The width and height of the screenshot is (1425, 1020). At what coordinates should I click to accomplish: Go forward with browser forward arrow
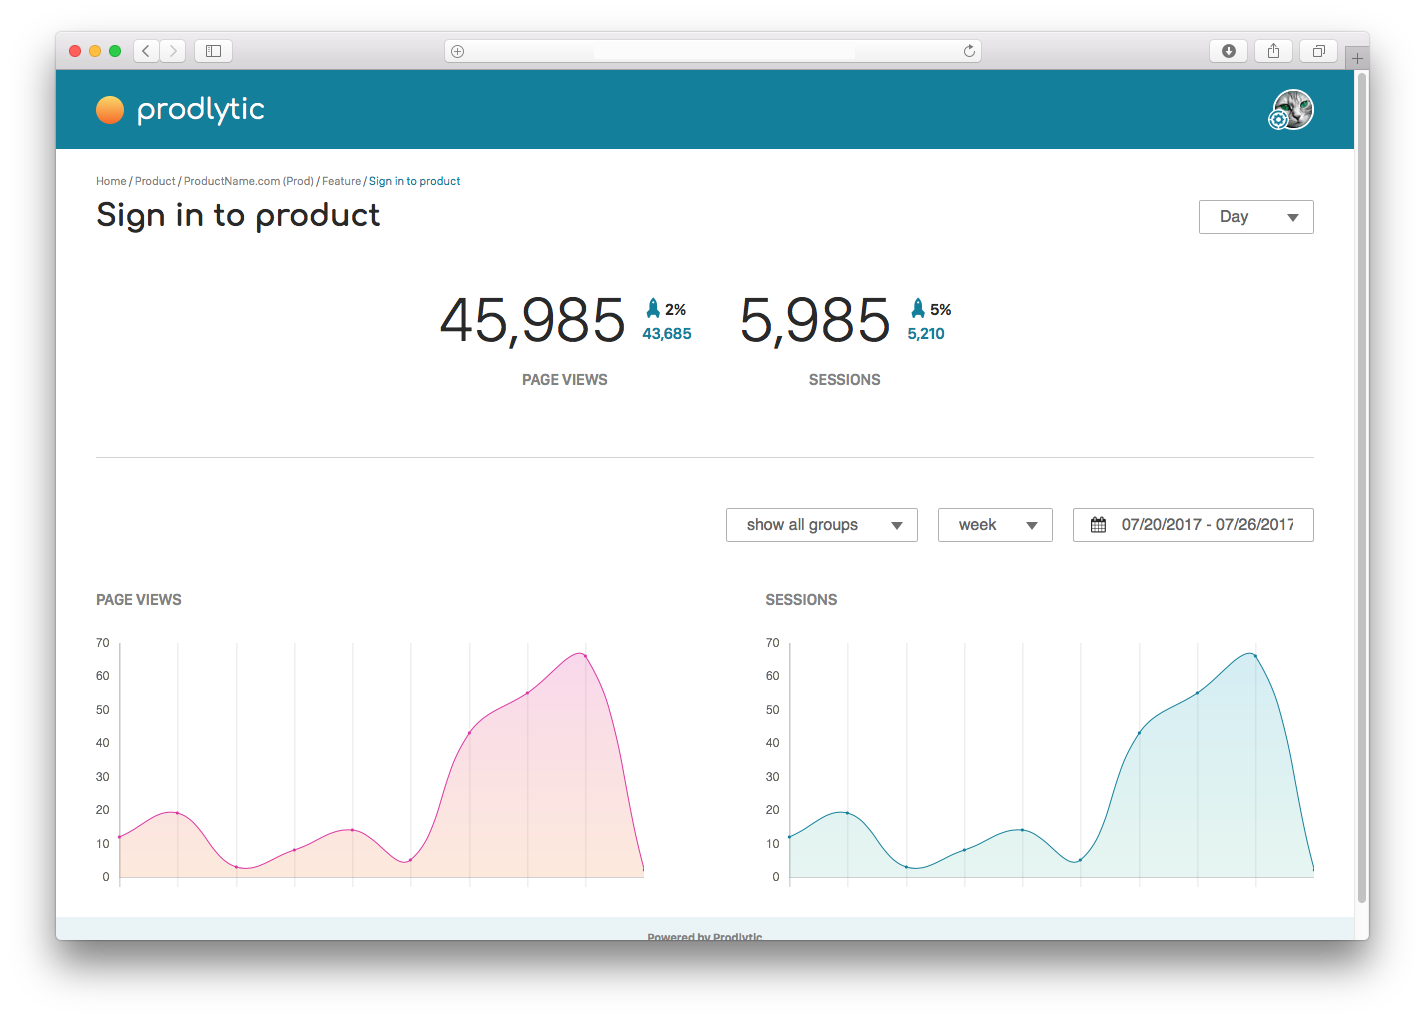[x=173, y=51]
